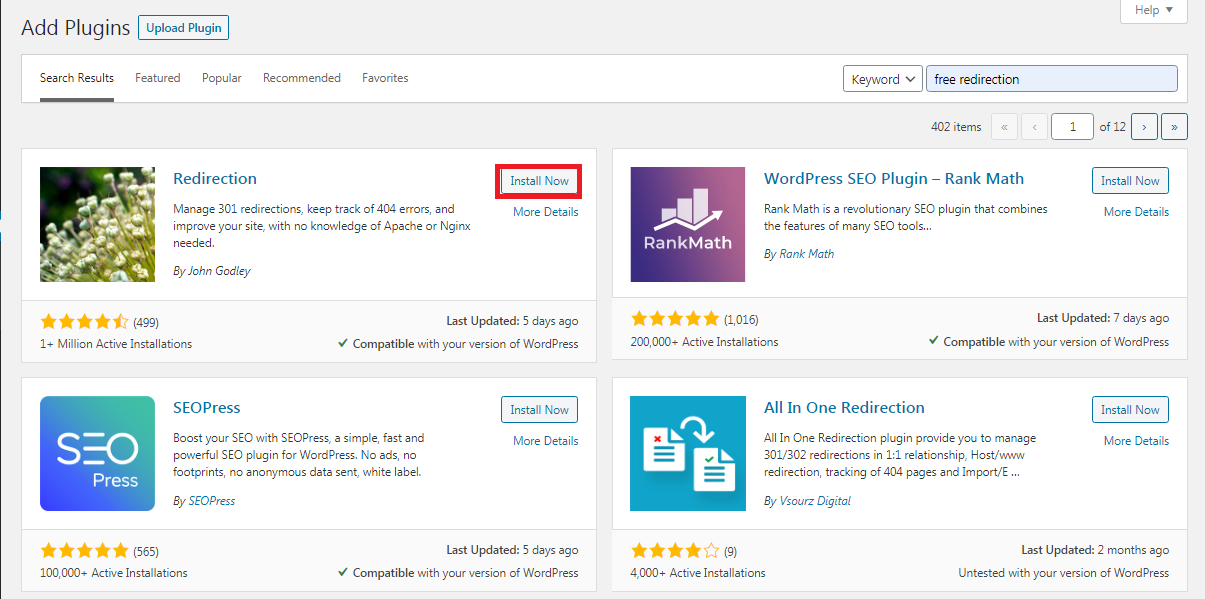Install the SEOPress plugin
The height and width of the screenshot is (599, 1205).
(x=539, y=410)
